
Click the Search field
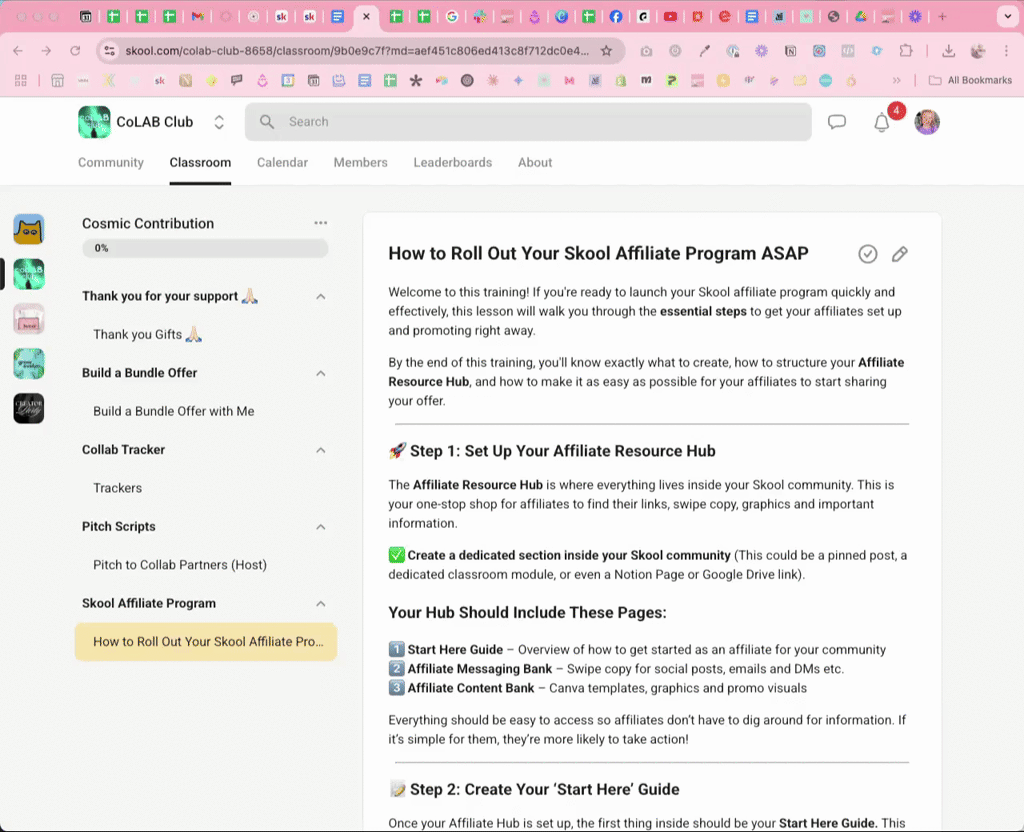point(528,122)
